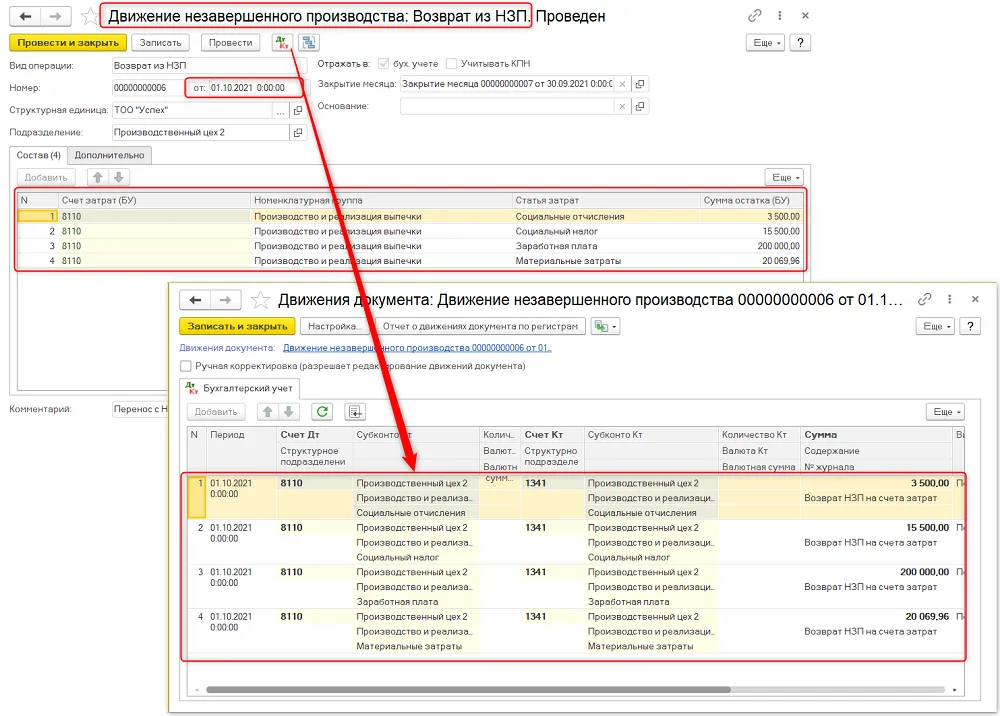Click Провести и закрыть button

pos(68,43)
